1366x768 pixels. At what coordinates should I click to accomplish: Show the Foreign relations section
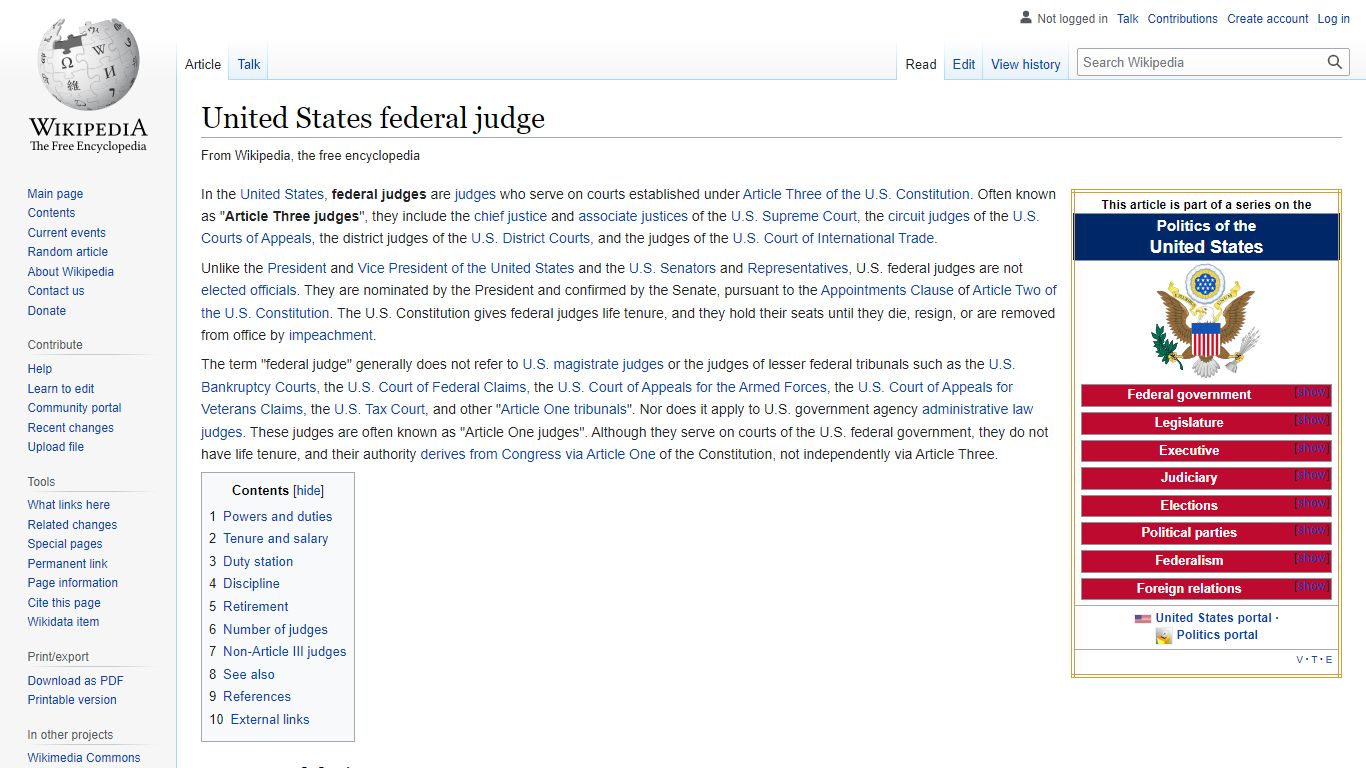coord(1311,586)
